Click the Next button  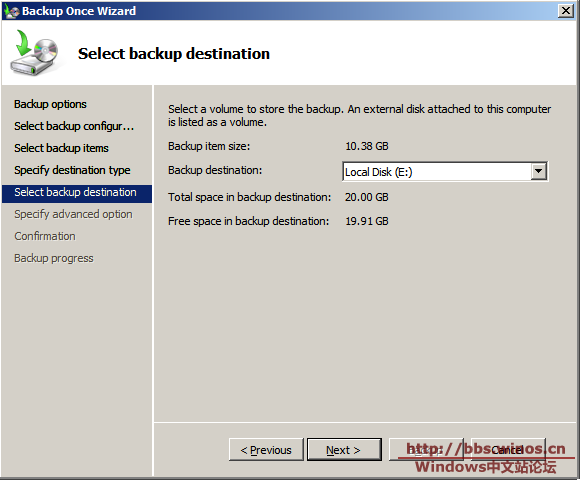[344, 450]
